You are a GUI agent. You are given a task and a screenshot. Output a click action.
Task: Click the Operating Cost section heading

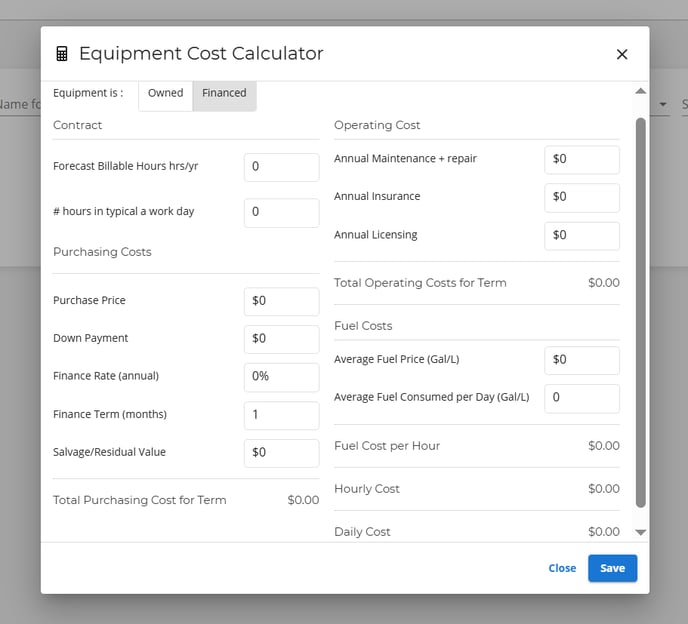click(377, 125)
